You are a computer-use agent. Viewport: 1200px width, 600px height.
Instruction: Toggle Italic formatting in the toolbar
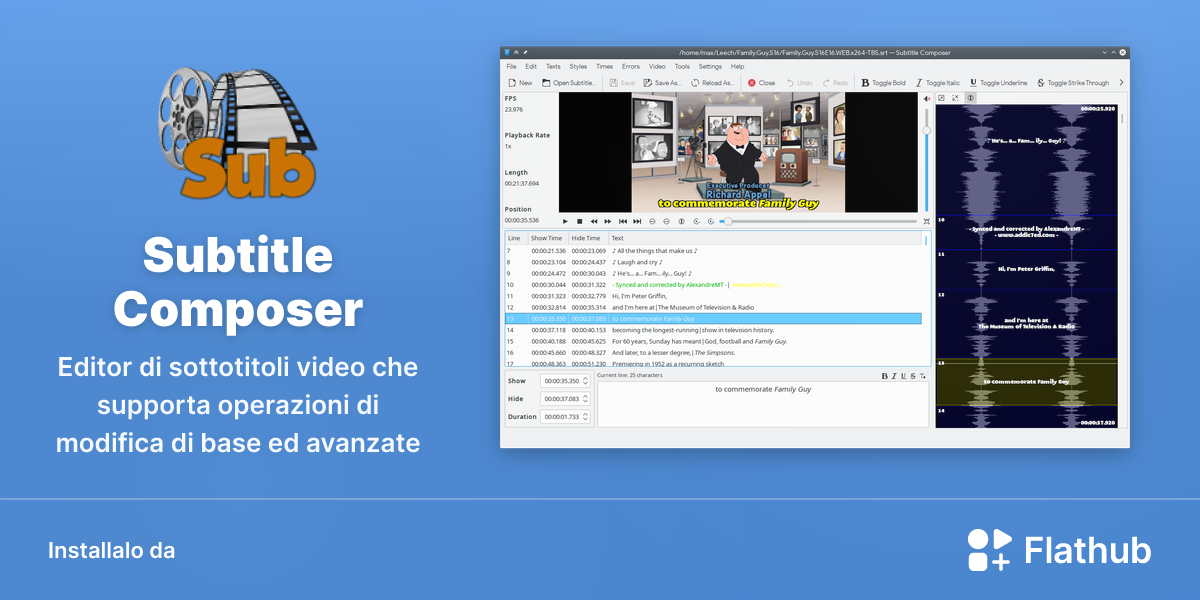937,83
